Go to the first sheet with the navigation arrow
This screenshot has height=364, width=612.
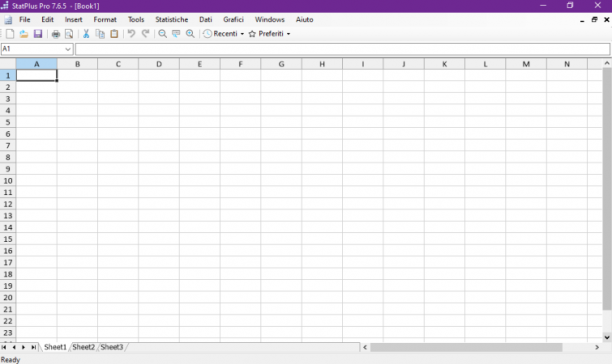coord(4,347)
